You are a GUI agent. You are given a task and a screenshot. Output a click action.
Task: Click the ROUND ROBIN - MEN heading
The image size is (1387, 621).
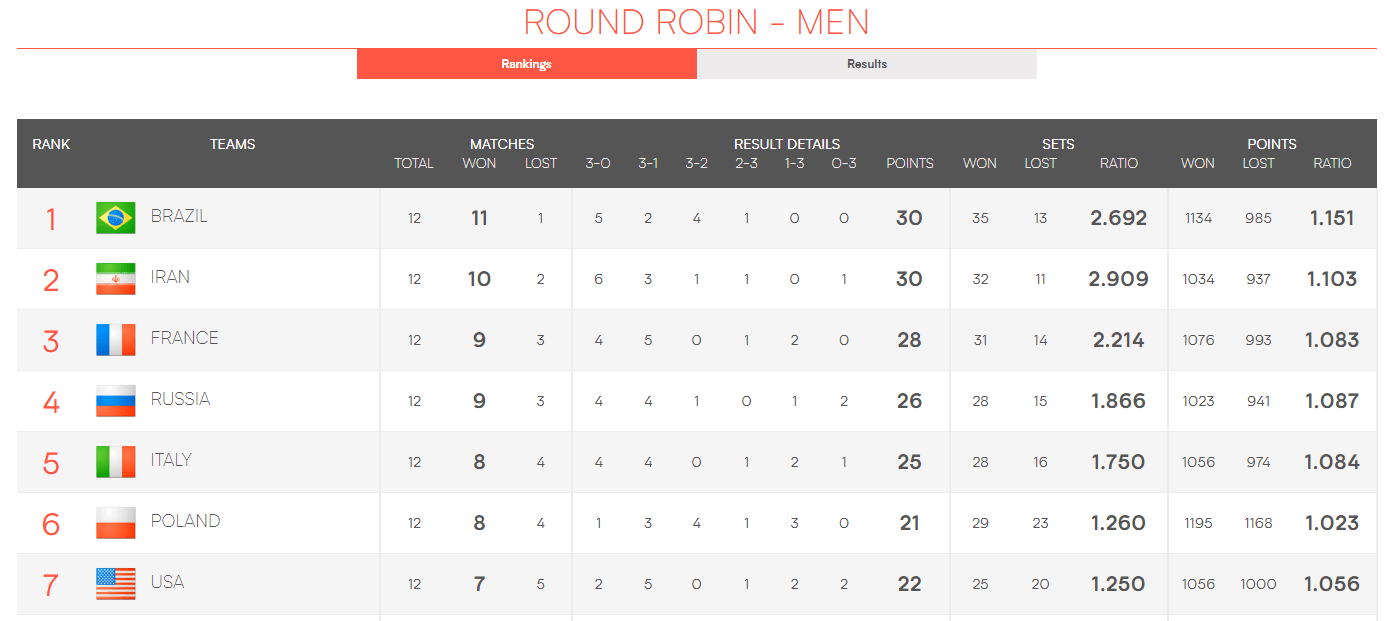[x=696, y=22]
